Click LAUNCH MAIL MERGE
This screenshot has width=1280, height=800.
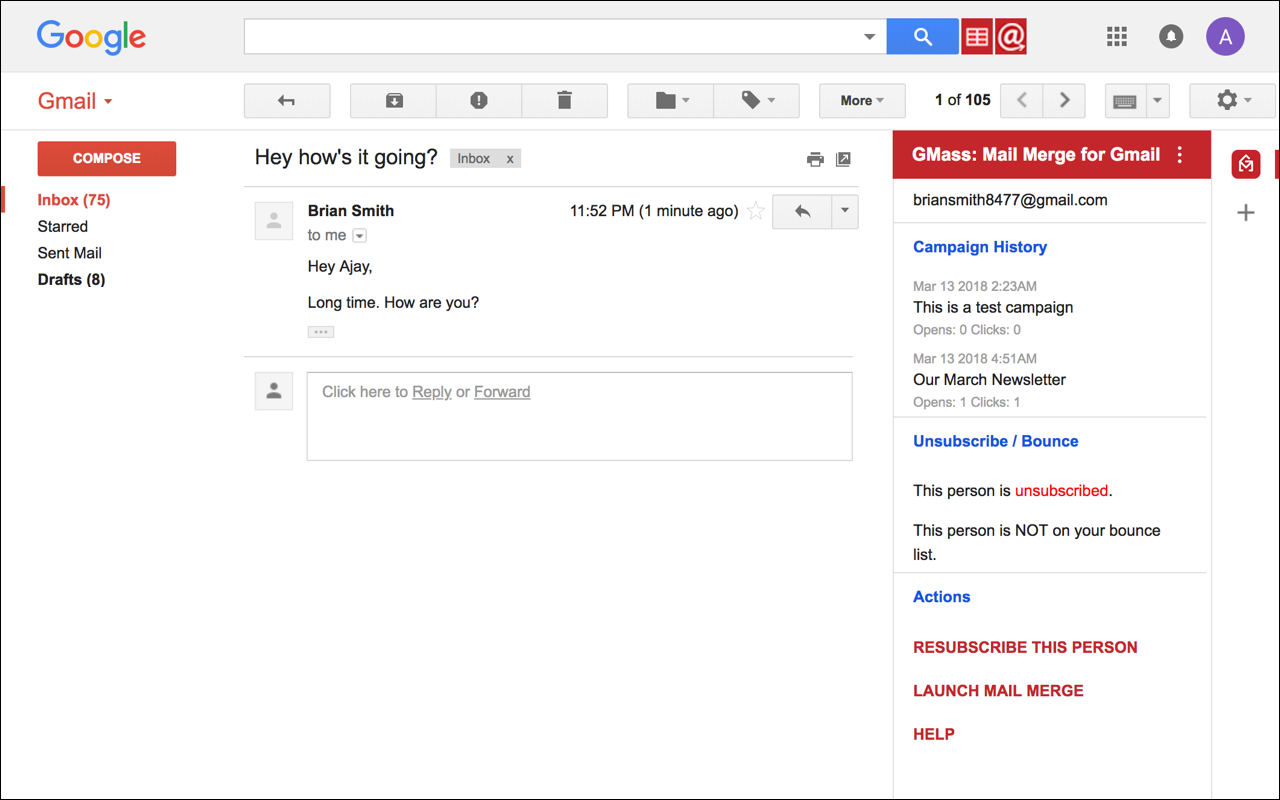click(998, 690)
